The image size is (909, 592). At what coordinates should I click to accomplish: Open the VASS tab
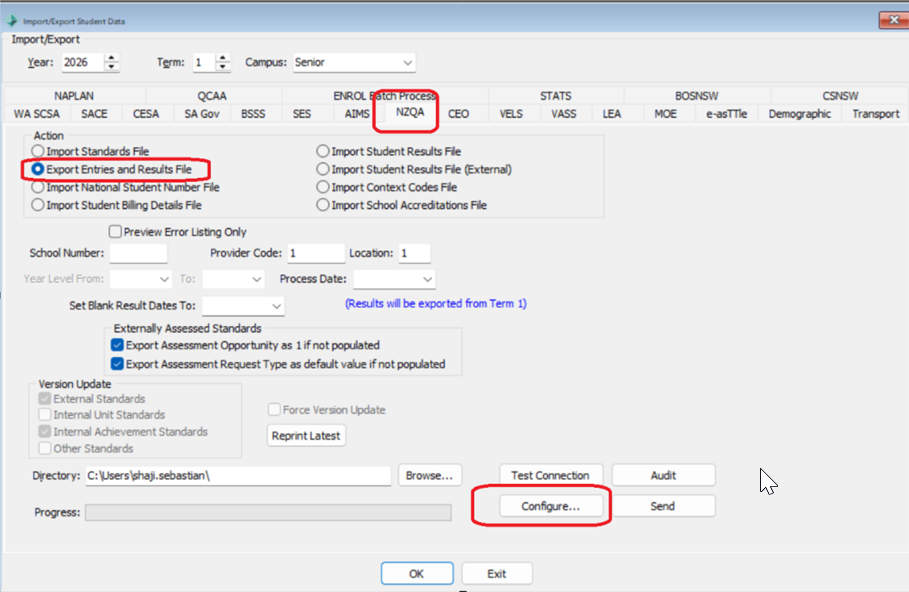click(x=563, y=114)
